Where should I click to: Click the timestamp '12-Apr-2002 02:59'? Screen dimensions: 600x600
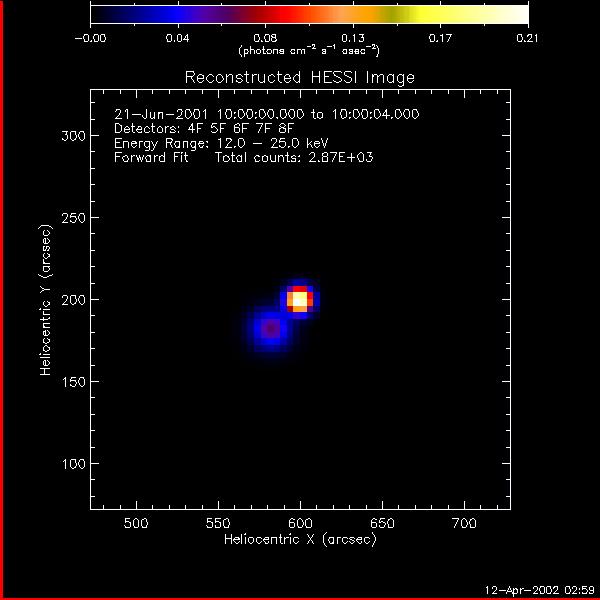tap(540, 590)
